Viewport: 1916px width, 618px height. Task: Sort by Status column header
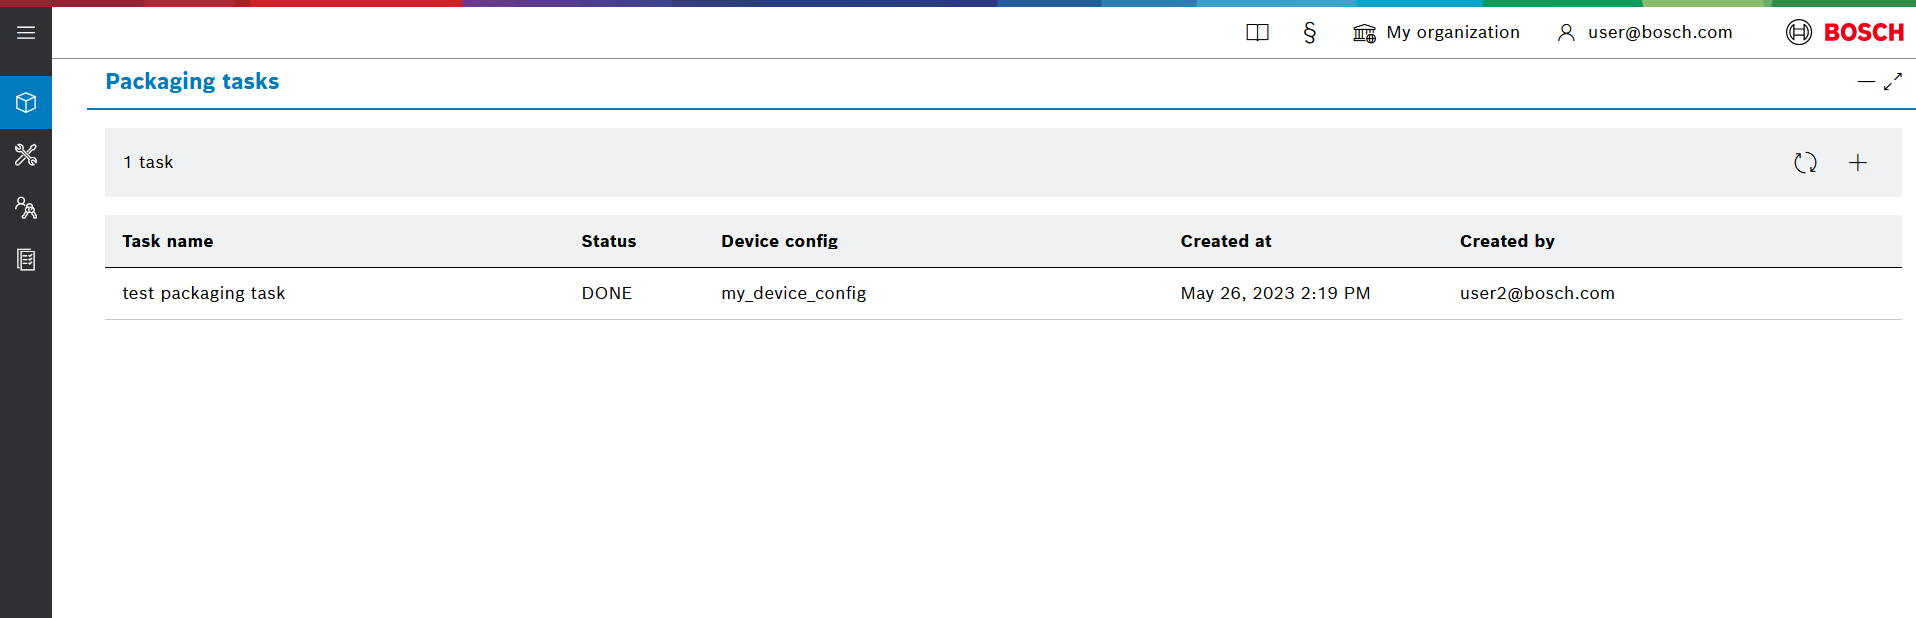click(608, 241)
